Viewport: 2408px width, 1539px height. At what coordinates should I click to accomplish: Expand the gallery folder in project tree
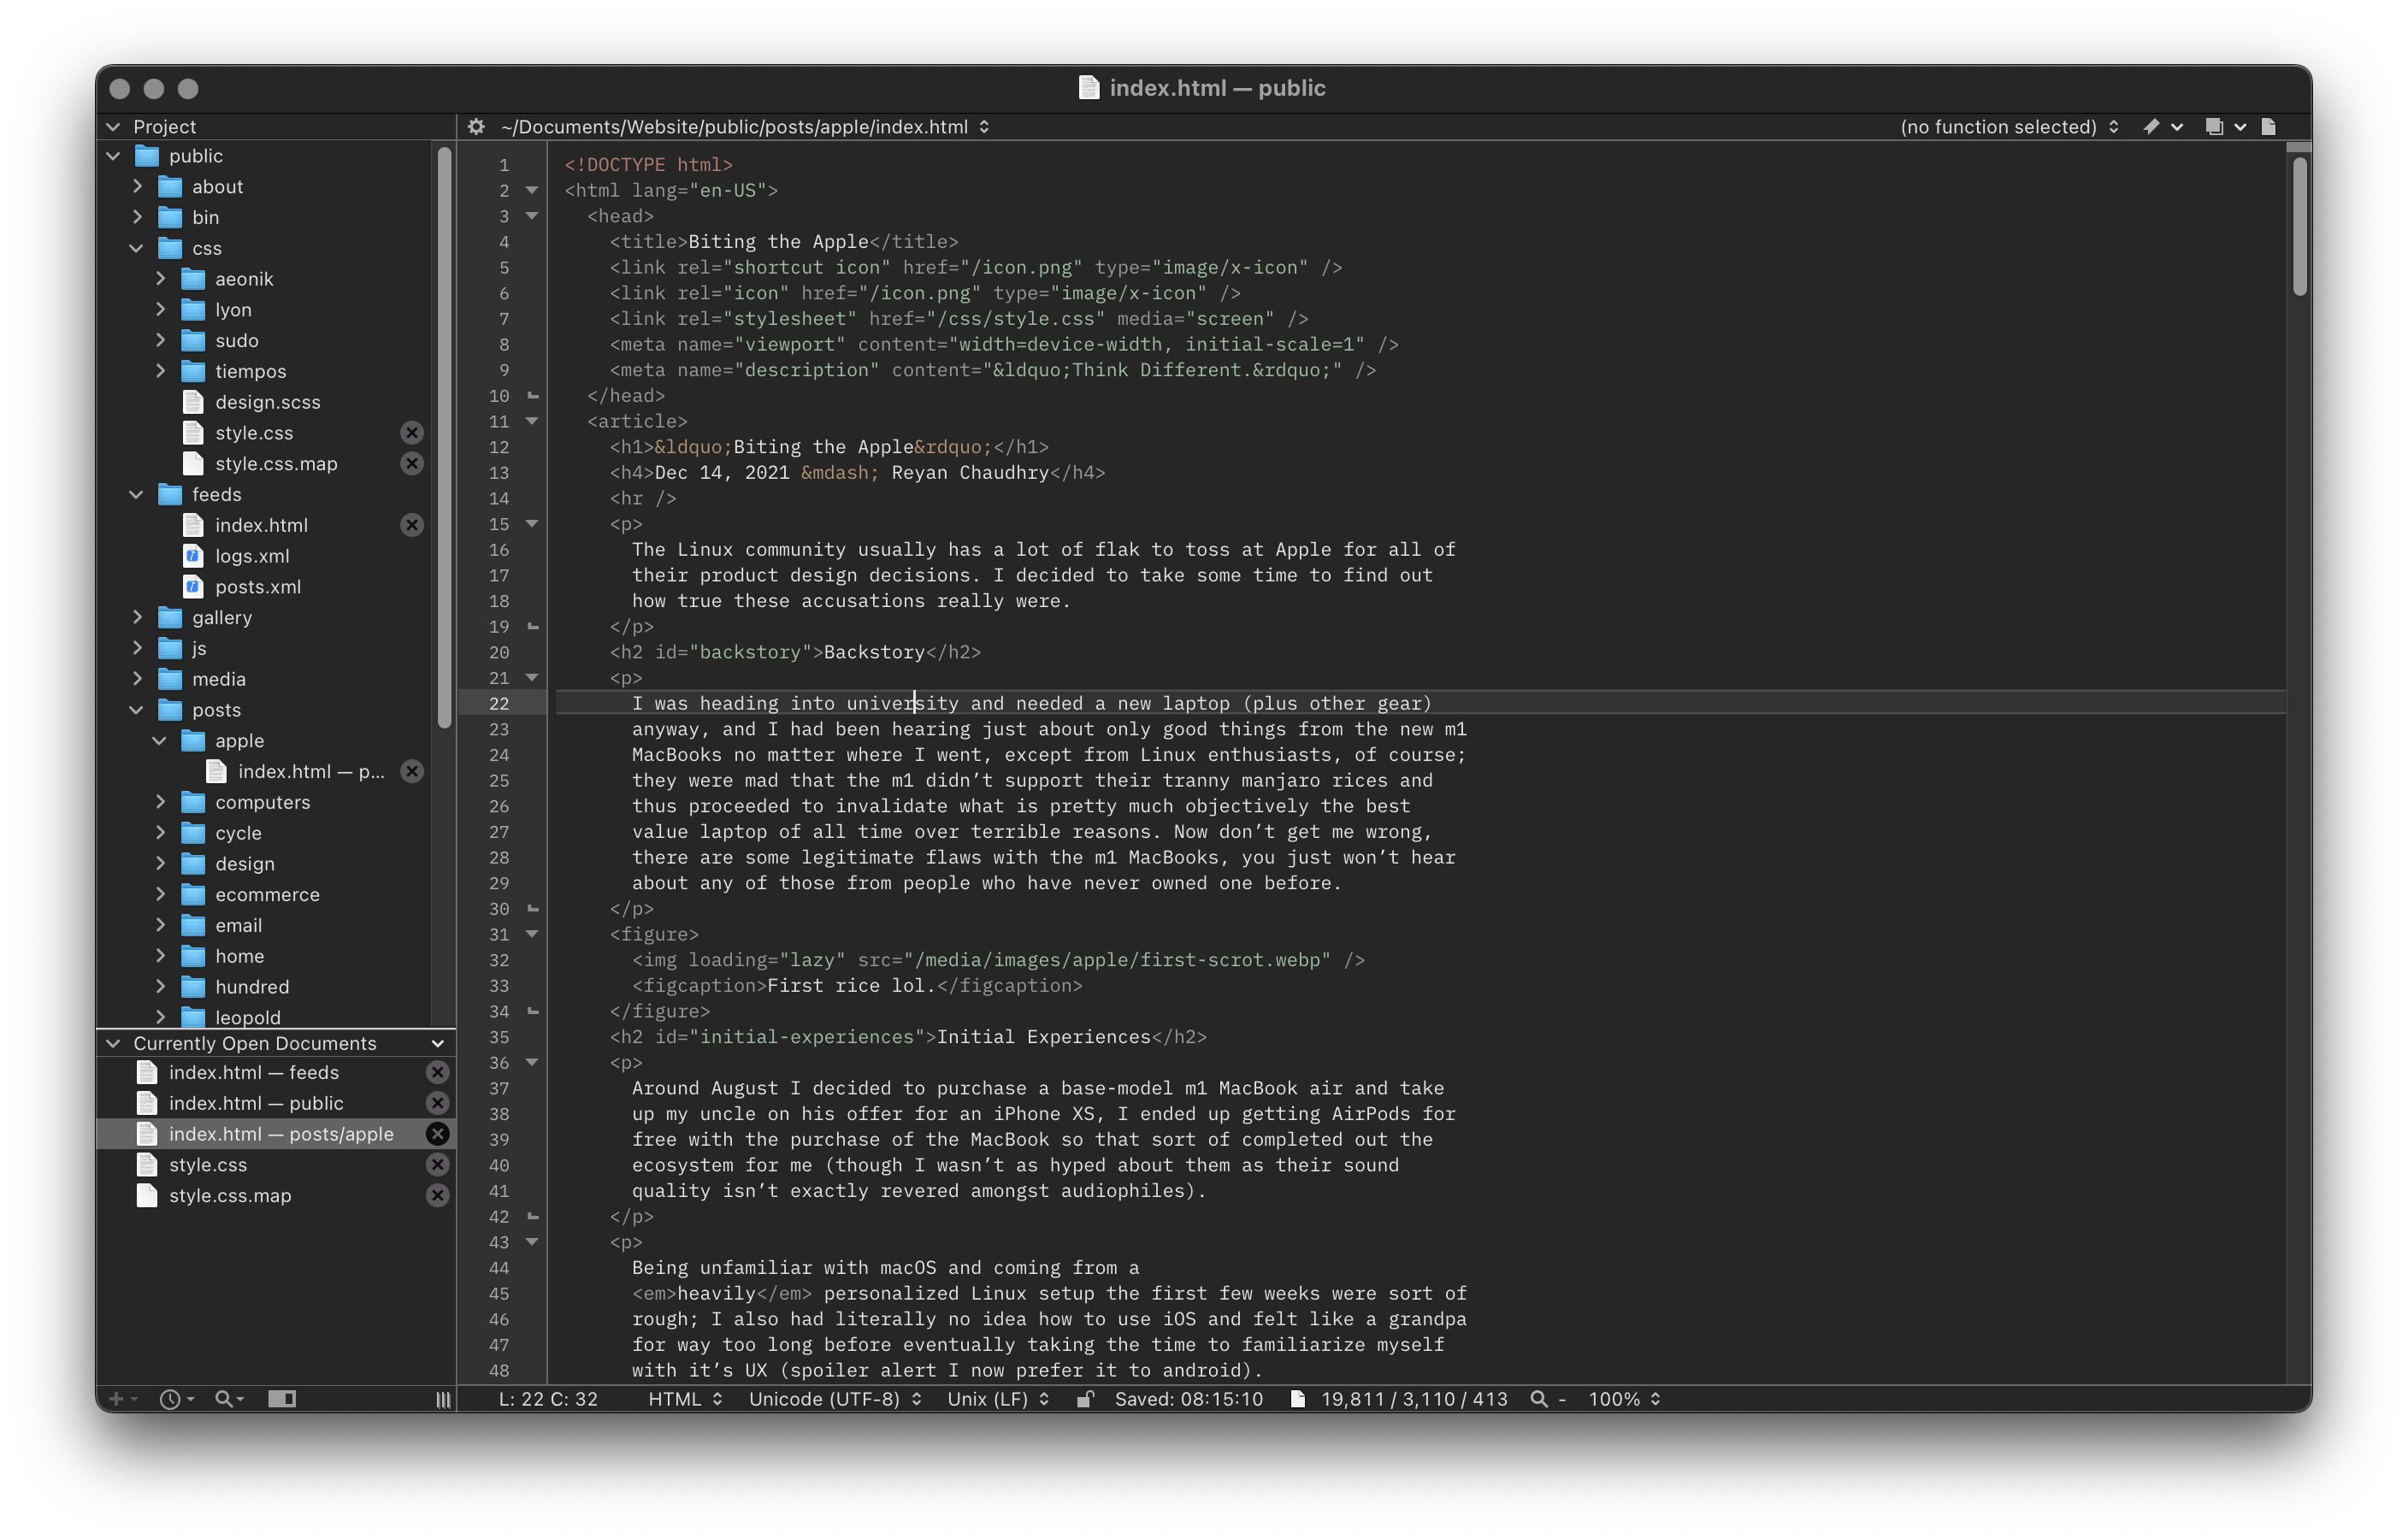click(137, 618)
